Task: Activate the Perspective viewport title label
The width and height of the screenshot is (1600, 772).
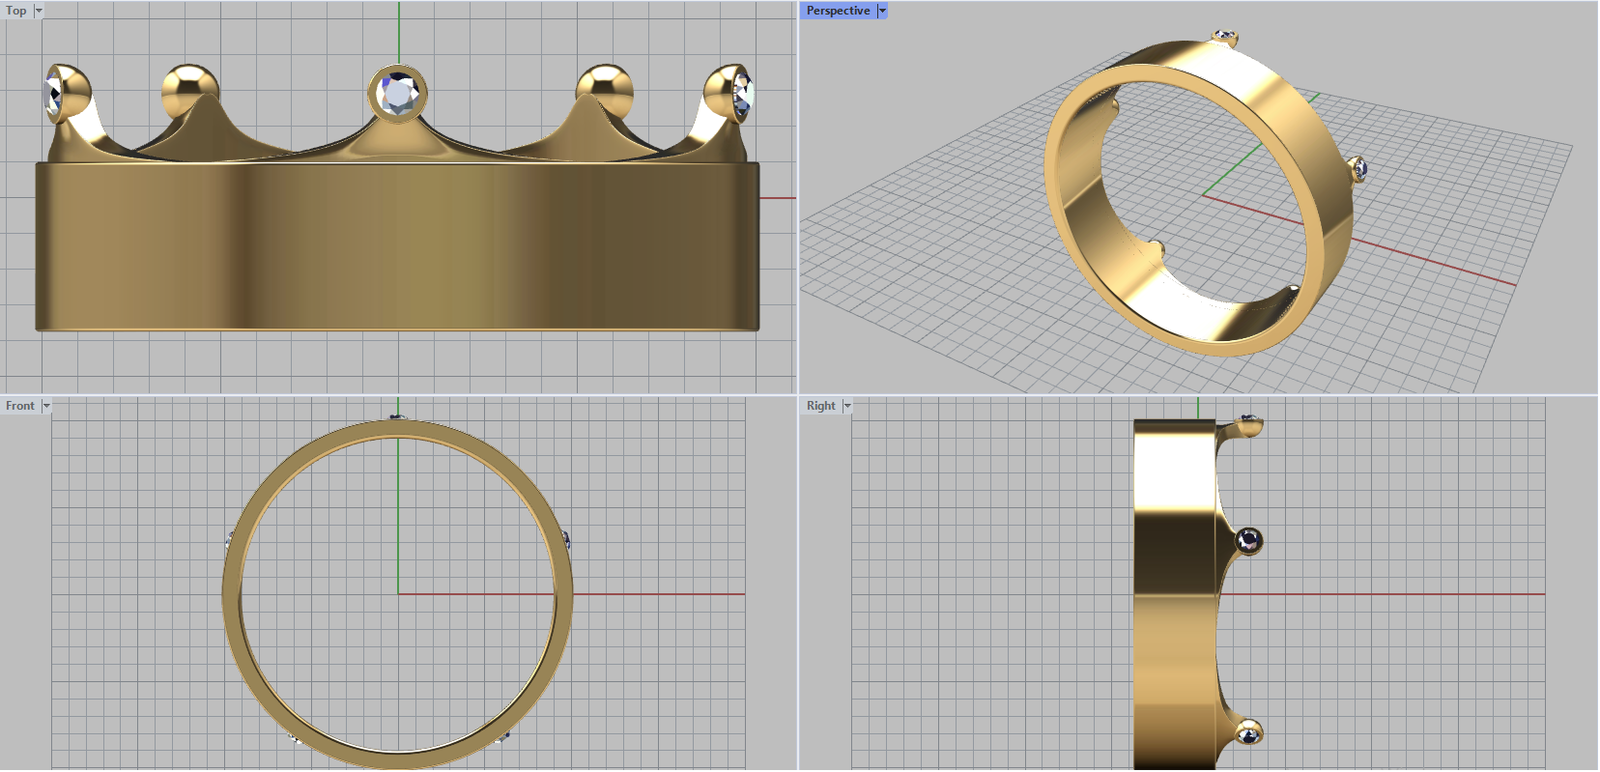Action: point(838,11)
